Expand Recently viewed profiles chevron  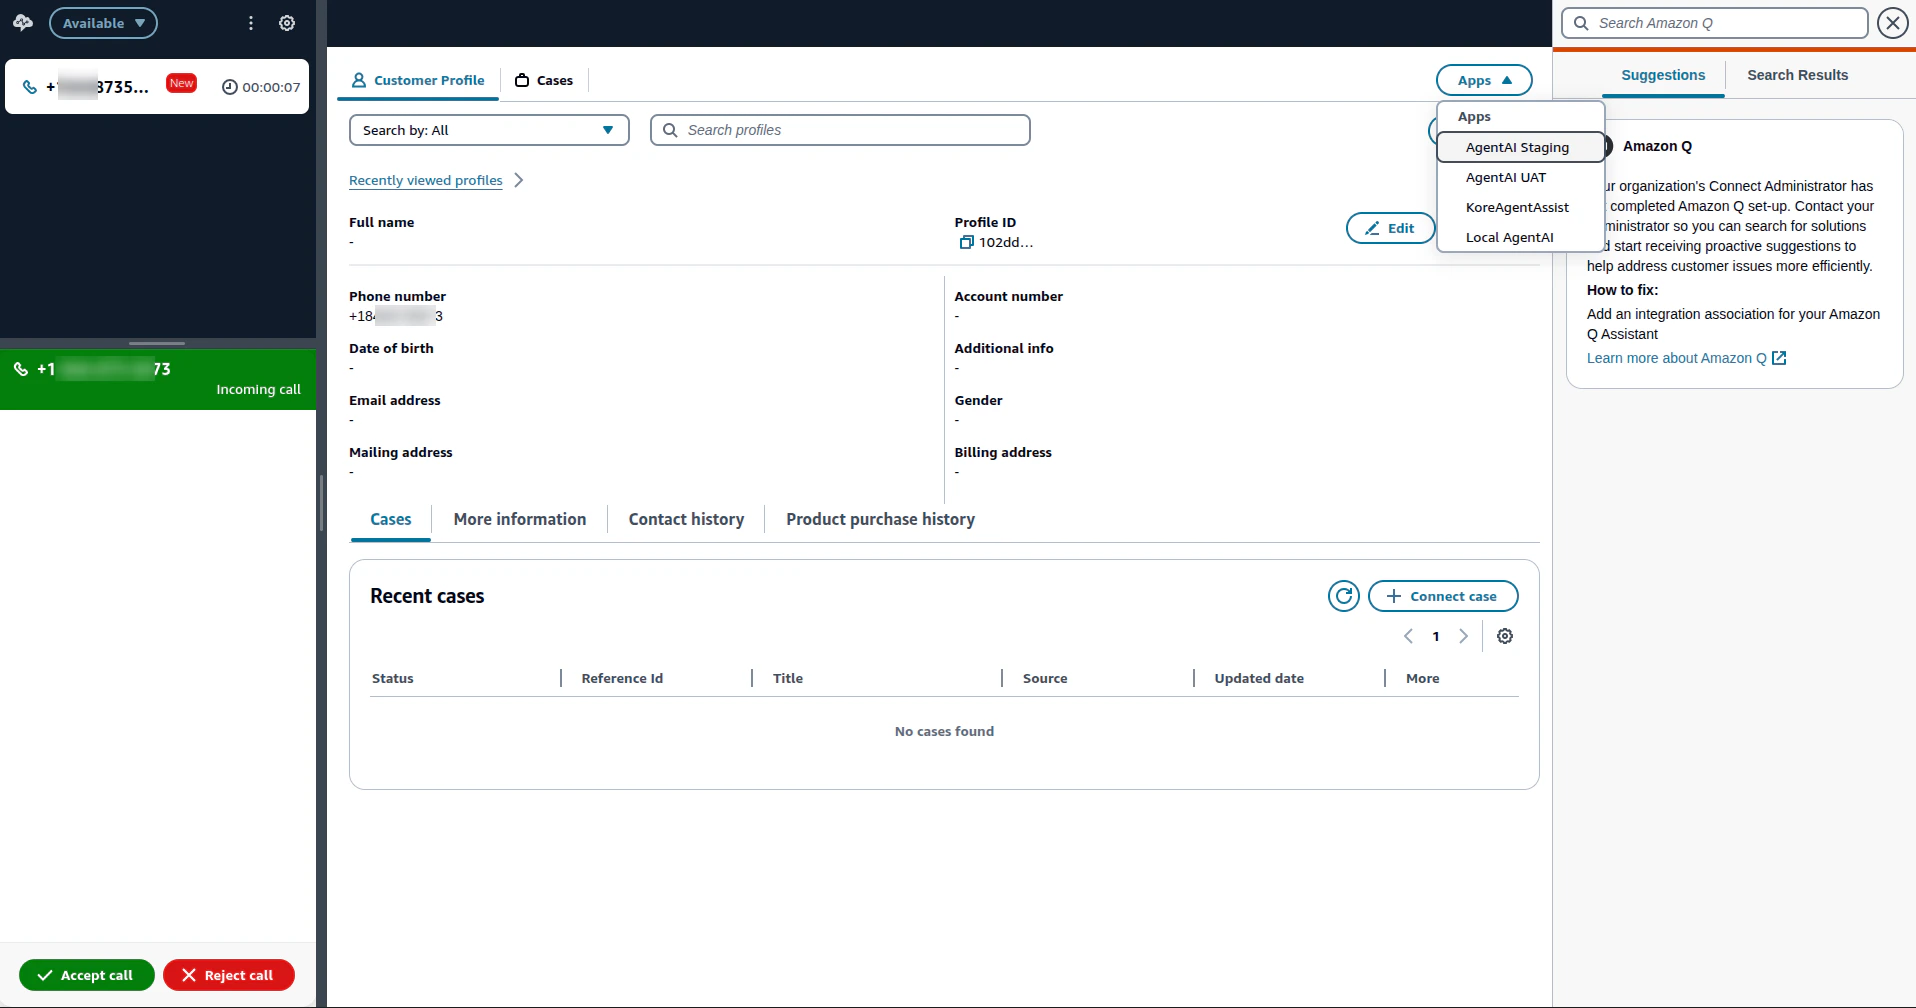[x=518, y=180]
